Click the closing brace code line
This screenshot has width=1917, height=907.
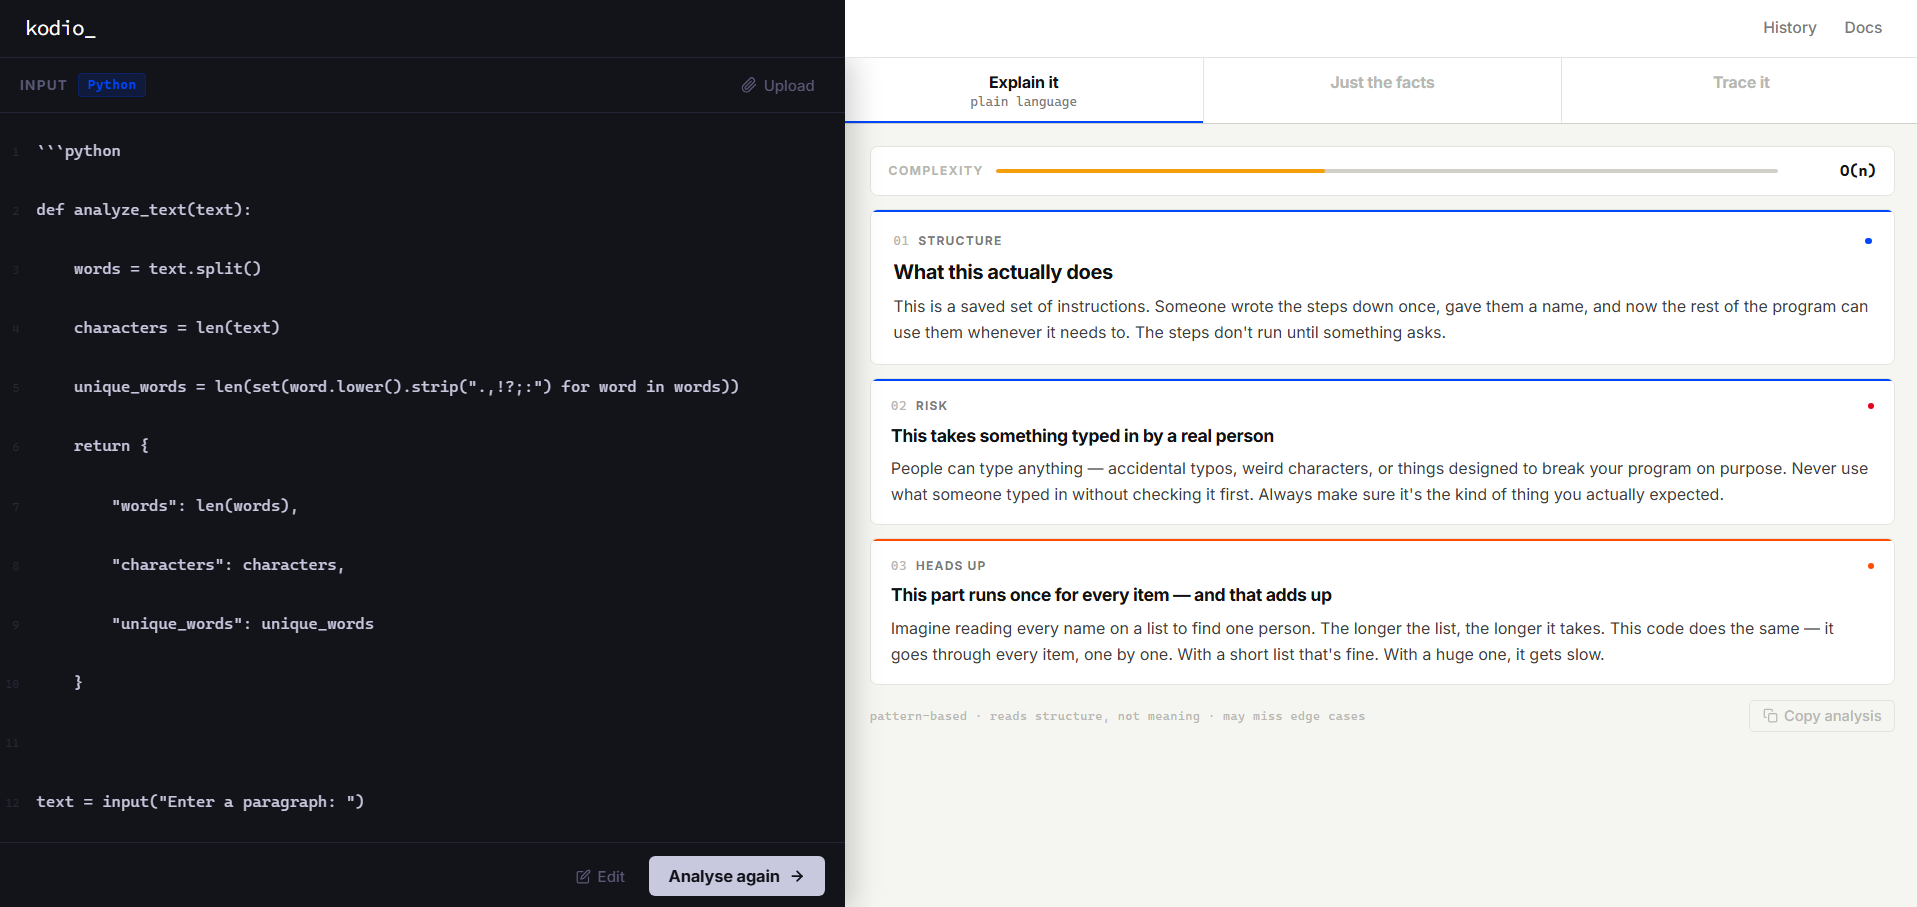coord(78,683)
